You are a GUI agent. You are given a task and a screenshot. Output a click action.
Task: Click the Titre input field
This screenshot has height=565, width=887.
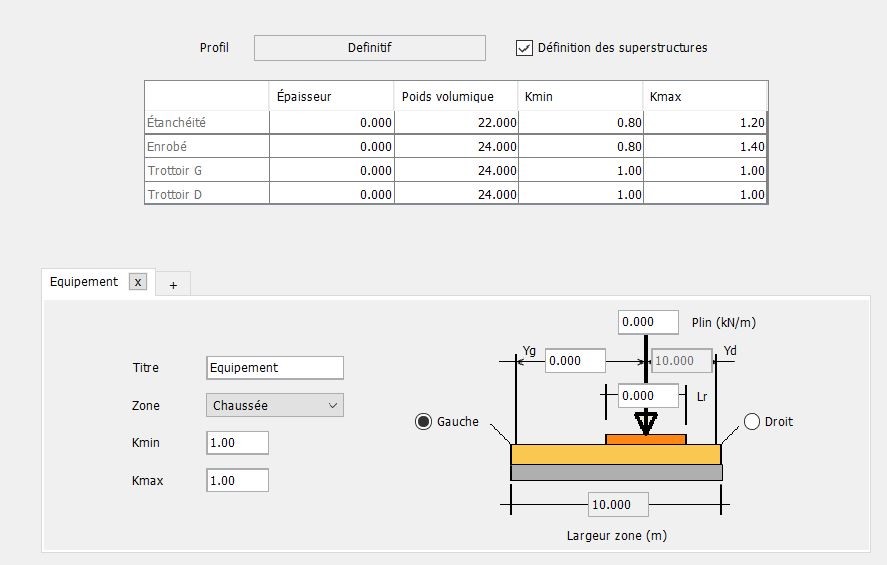tap(275, 368)
